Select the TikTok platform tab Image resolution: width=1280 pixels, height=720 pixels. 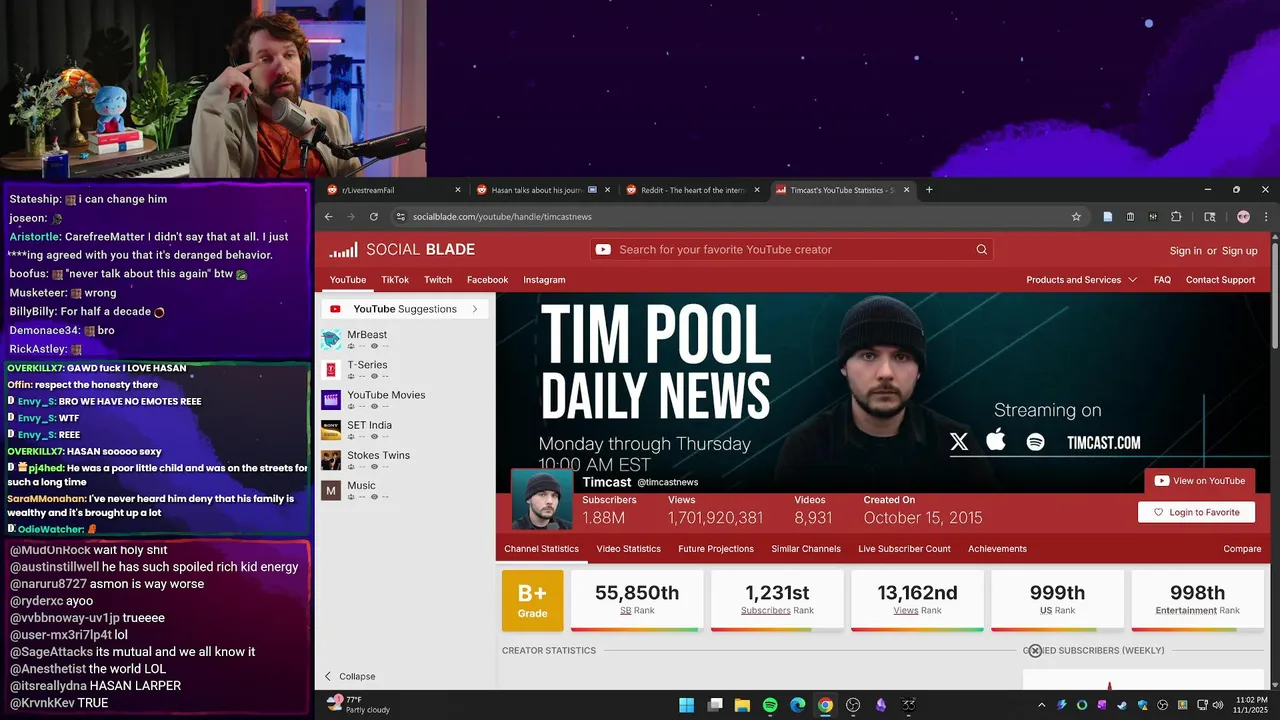click(x=395, y=280)
